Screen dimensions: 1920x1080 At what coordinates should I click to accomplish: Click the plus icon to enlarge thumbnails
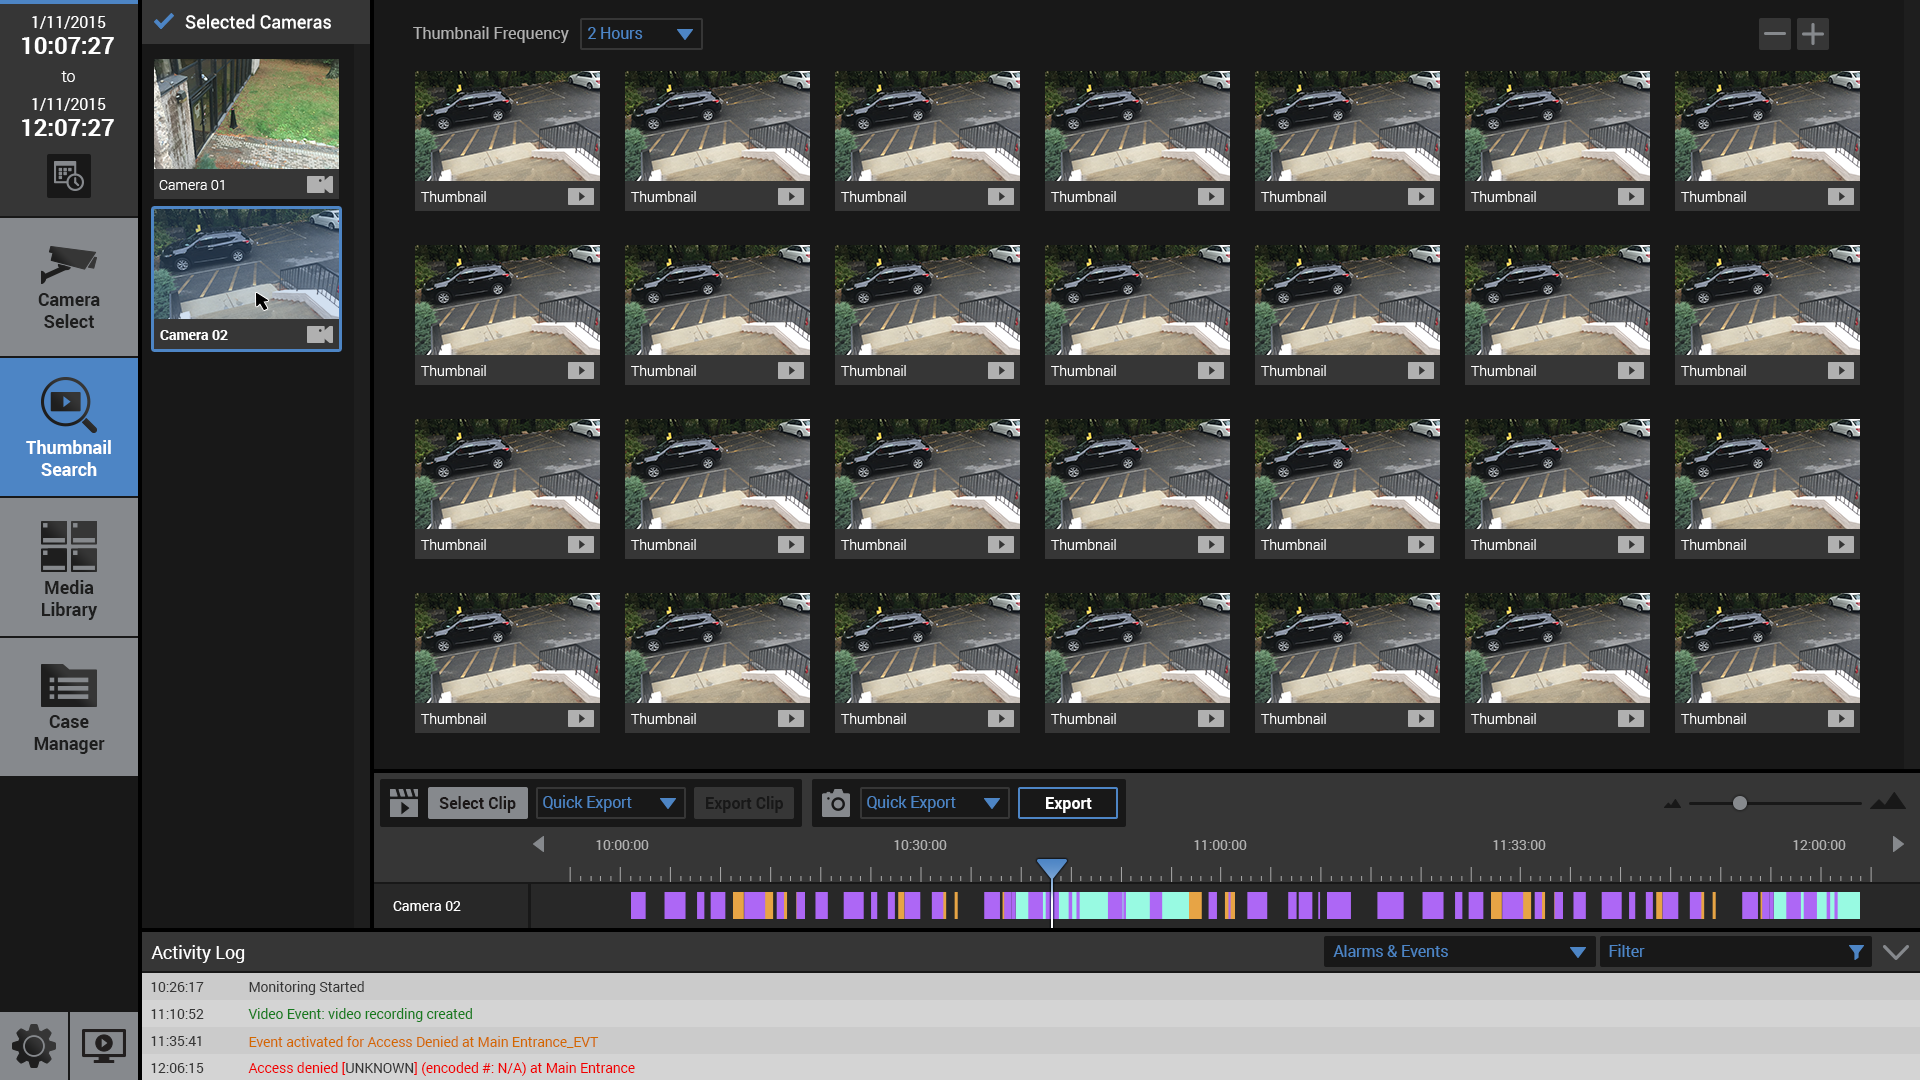coord(1812,34)
